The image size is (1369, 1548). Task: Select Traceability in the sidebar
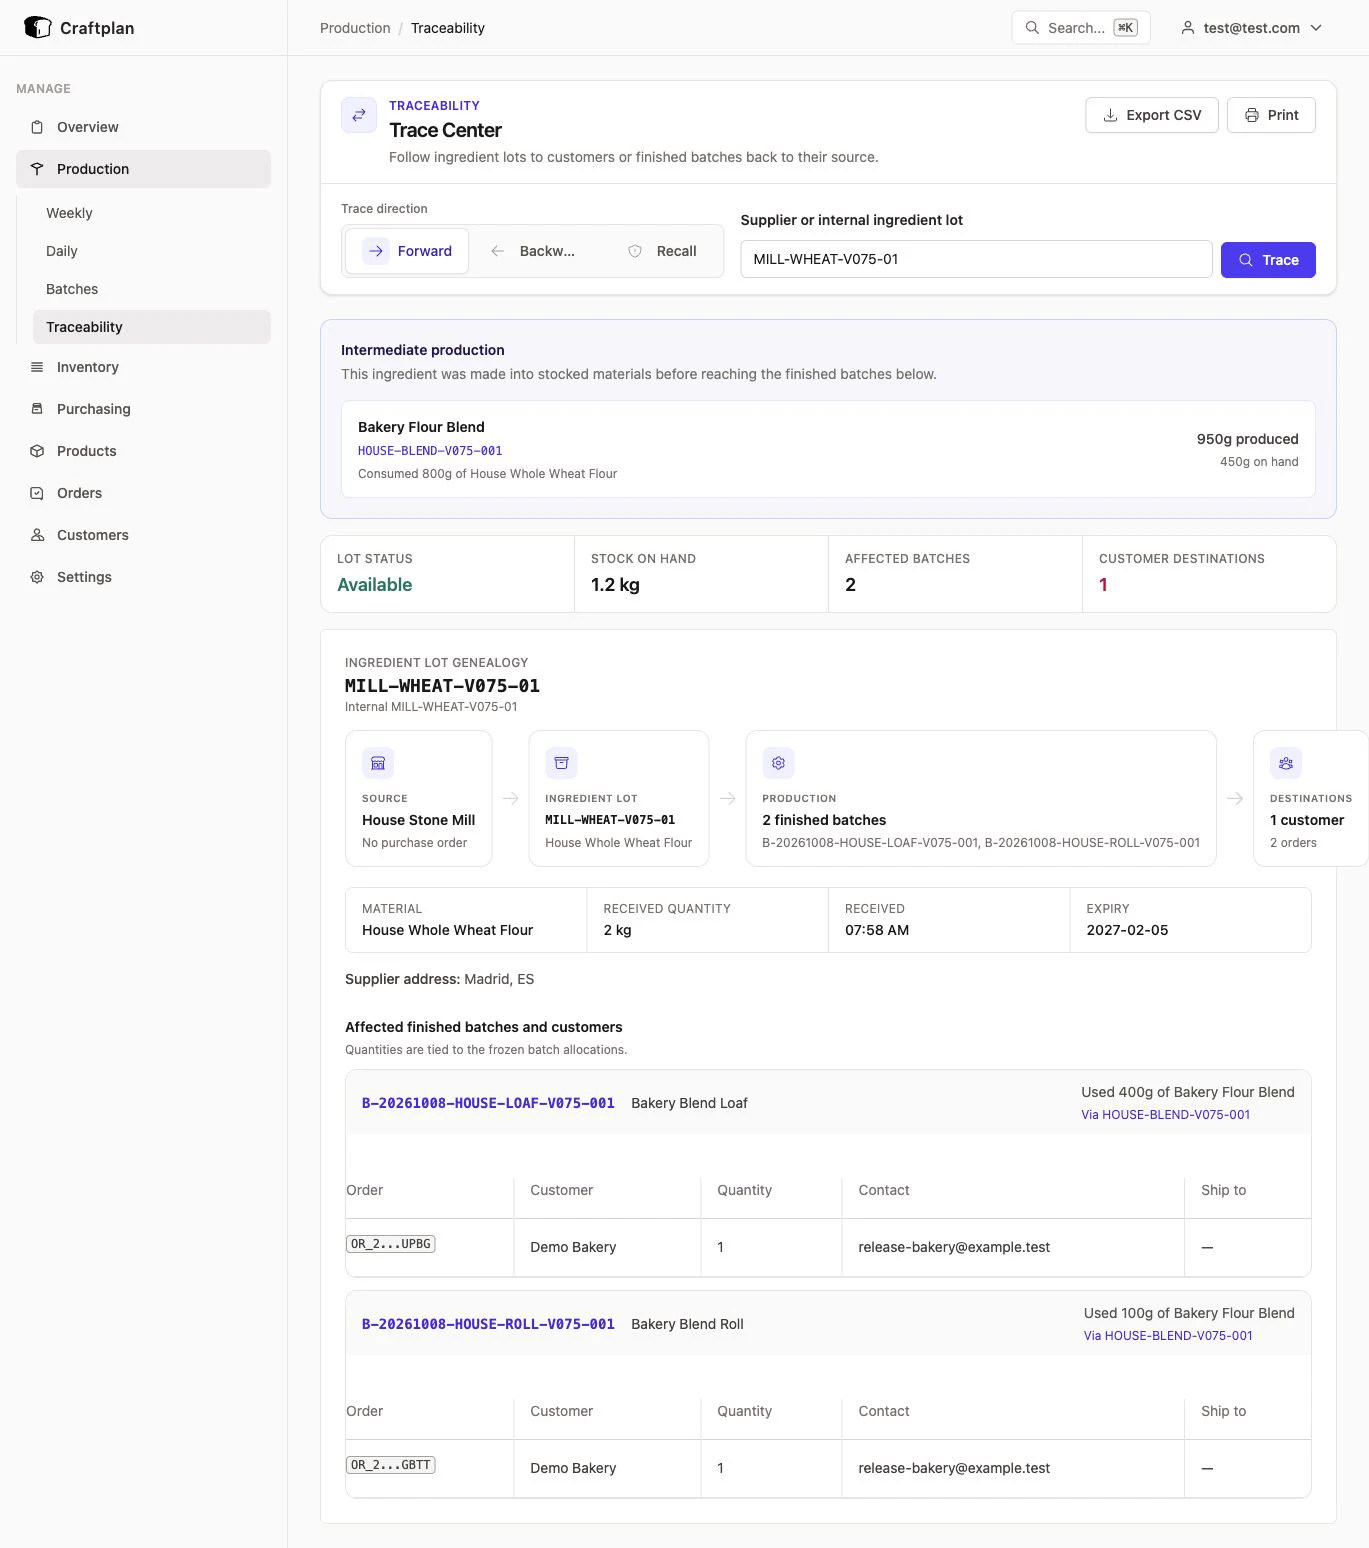(x=152, y=327)
